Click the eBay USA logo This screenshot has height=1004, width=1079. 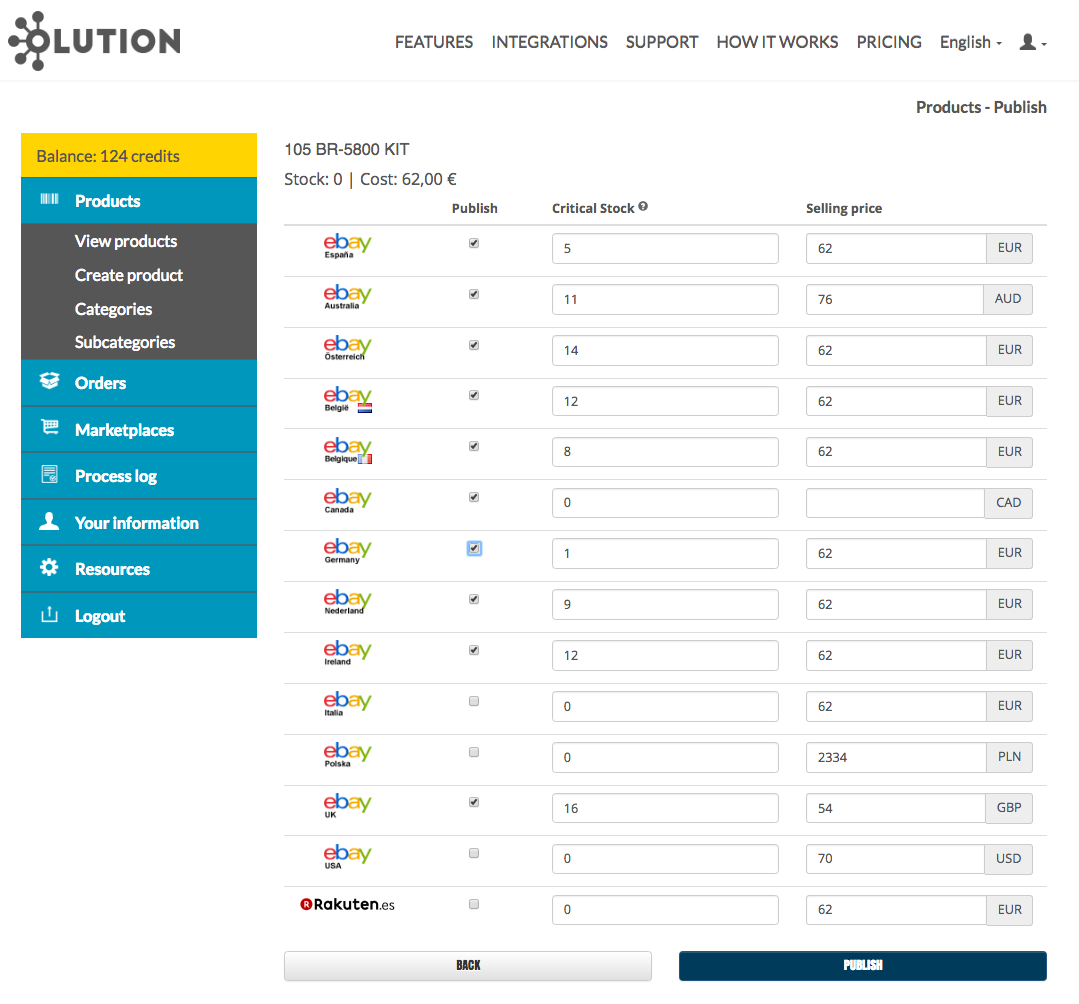tap(348, 857)
